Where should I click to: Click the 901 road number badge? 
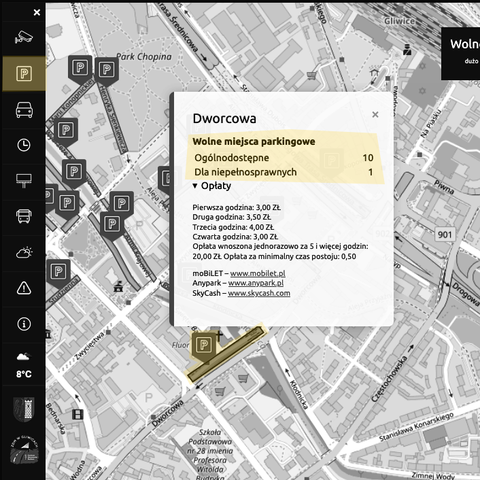[x=445, y=235]
